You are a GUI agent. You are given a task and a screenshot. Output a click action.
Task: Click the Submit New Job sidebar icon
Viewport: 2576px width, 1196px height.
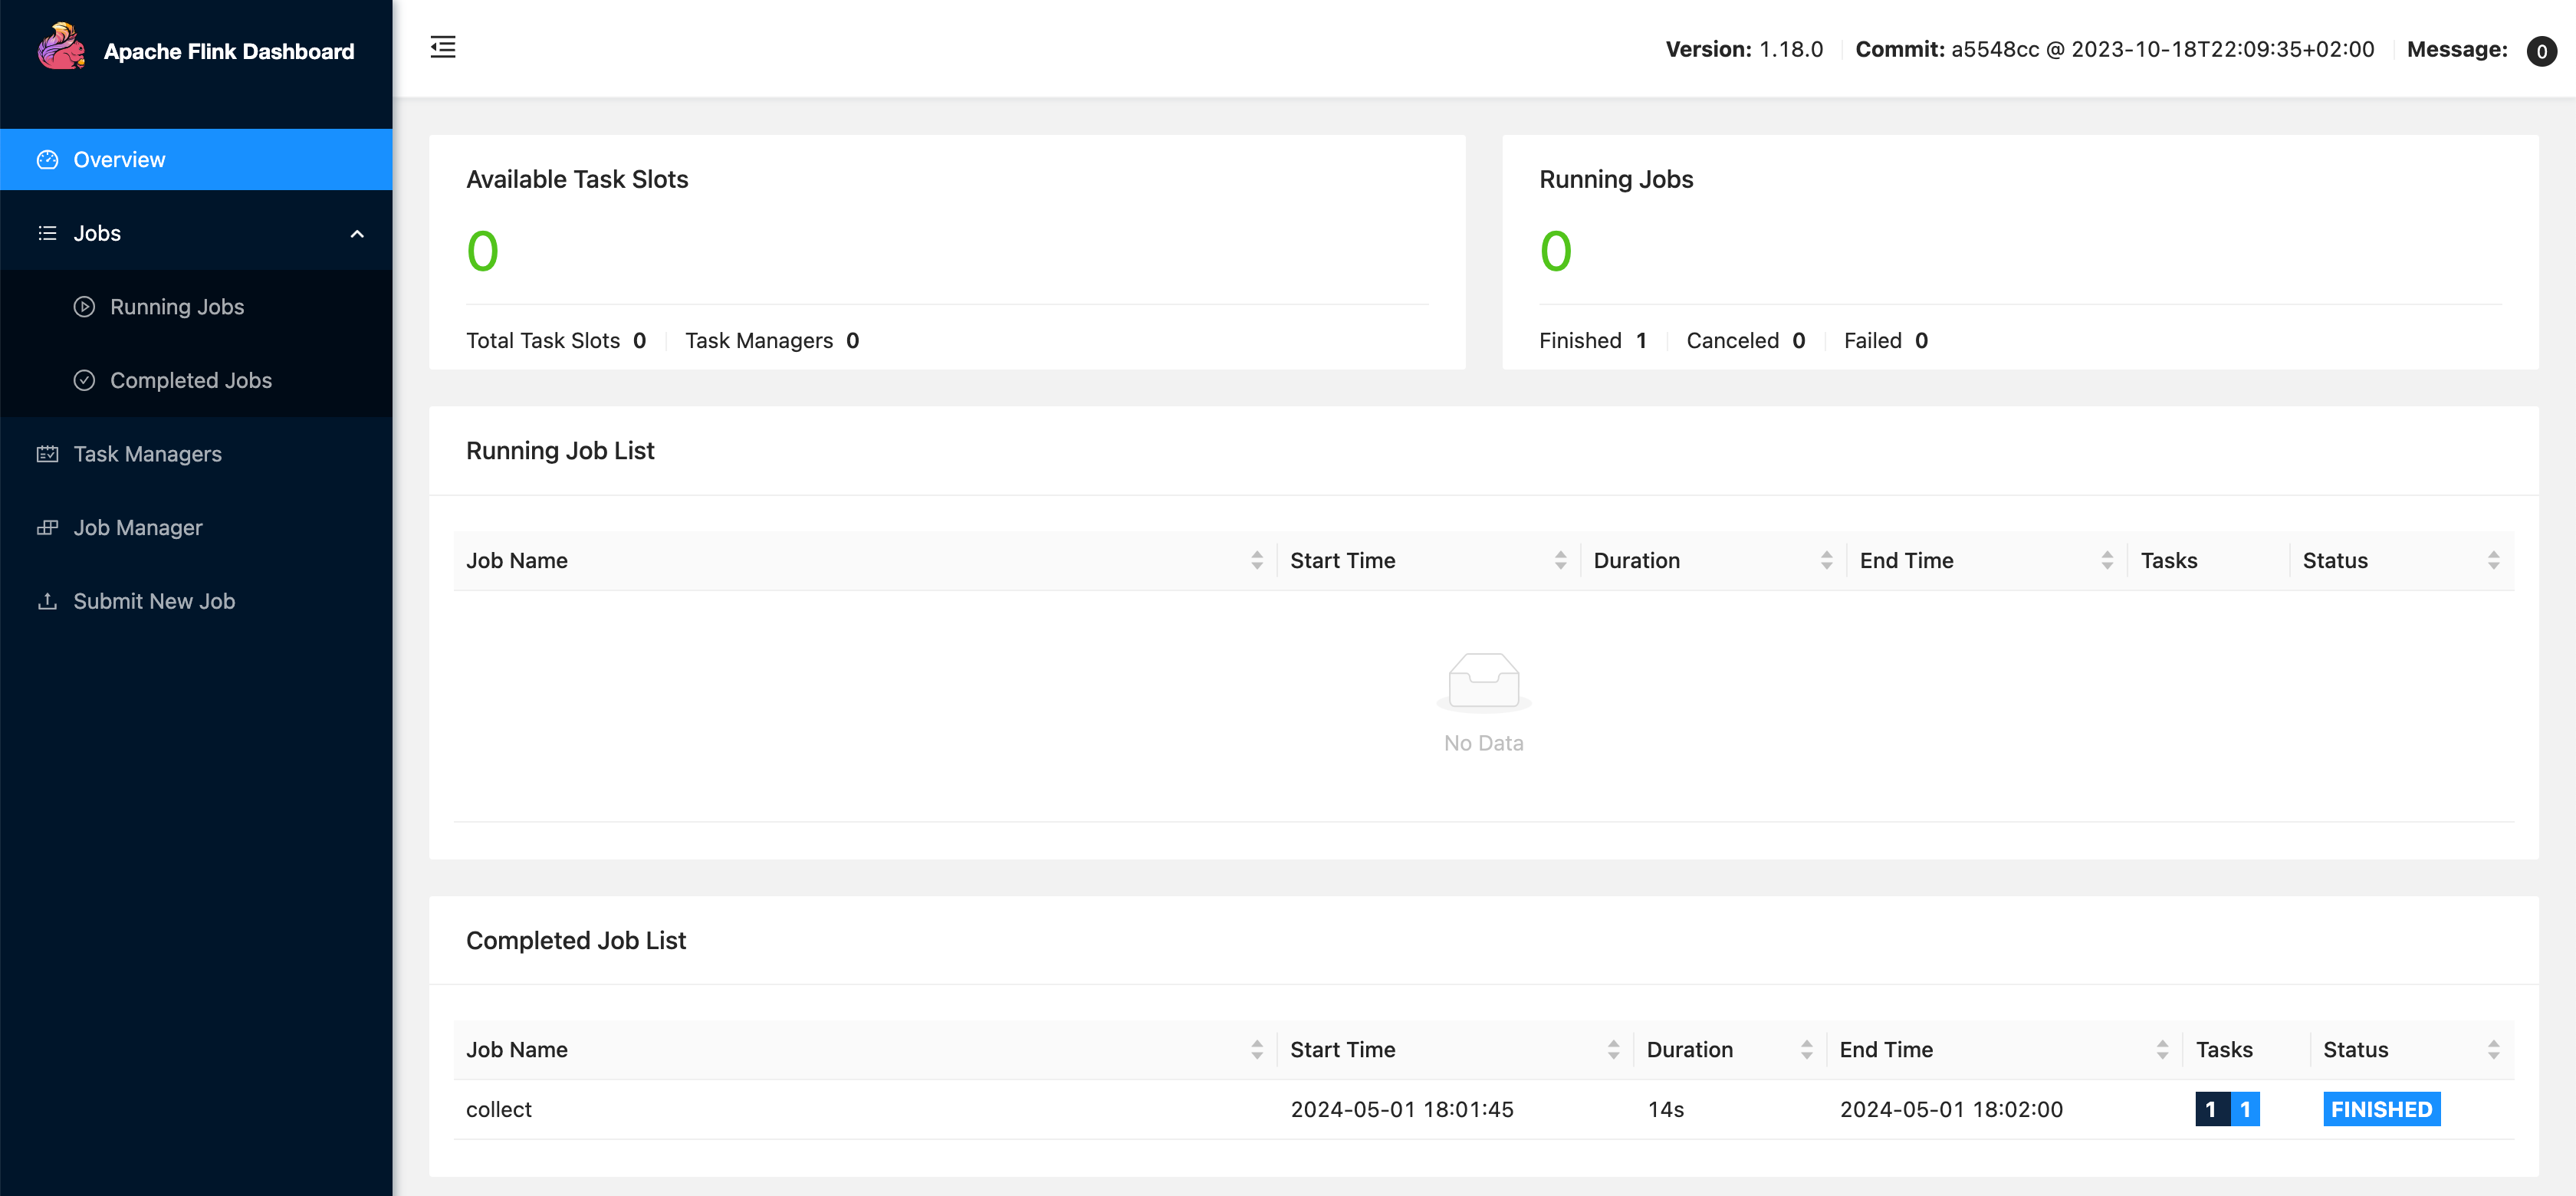pos(49,601)
